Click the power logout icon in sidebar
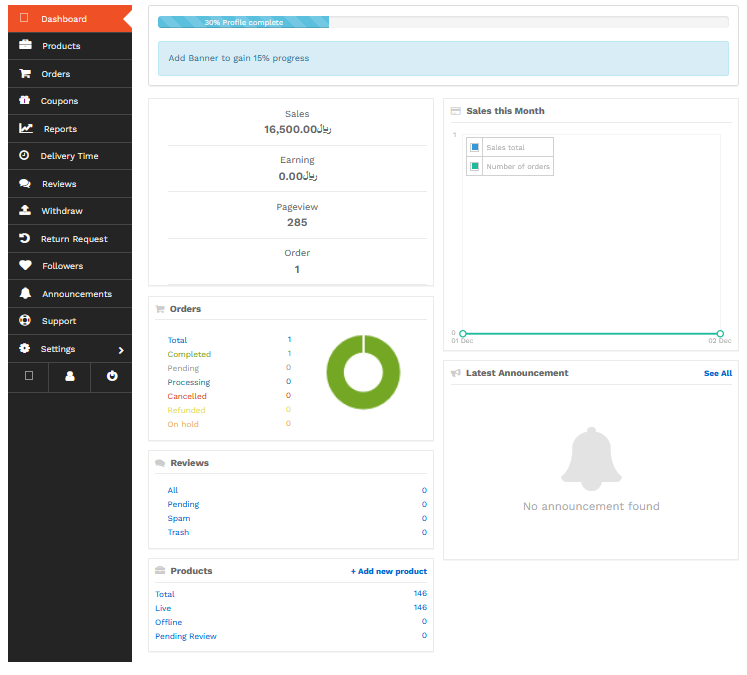This screenshot has width=747, height=675. pos(112,376)
